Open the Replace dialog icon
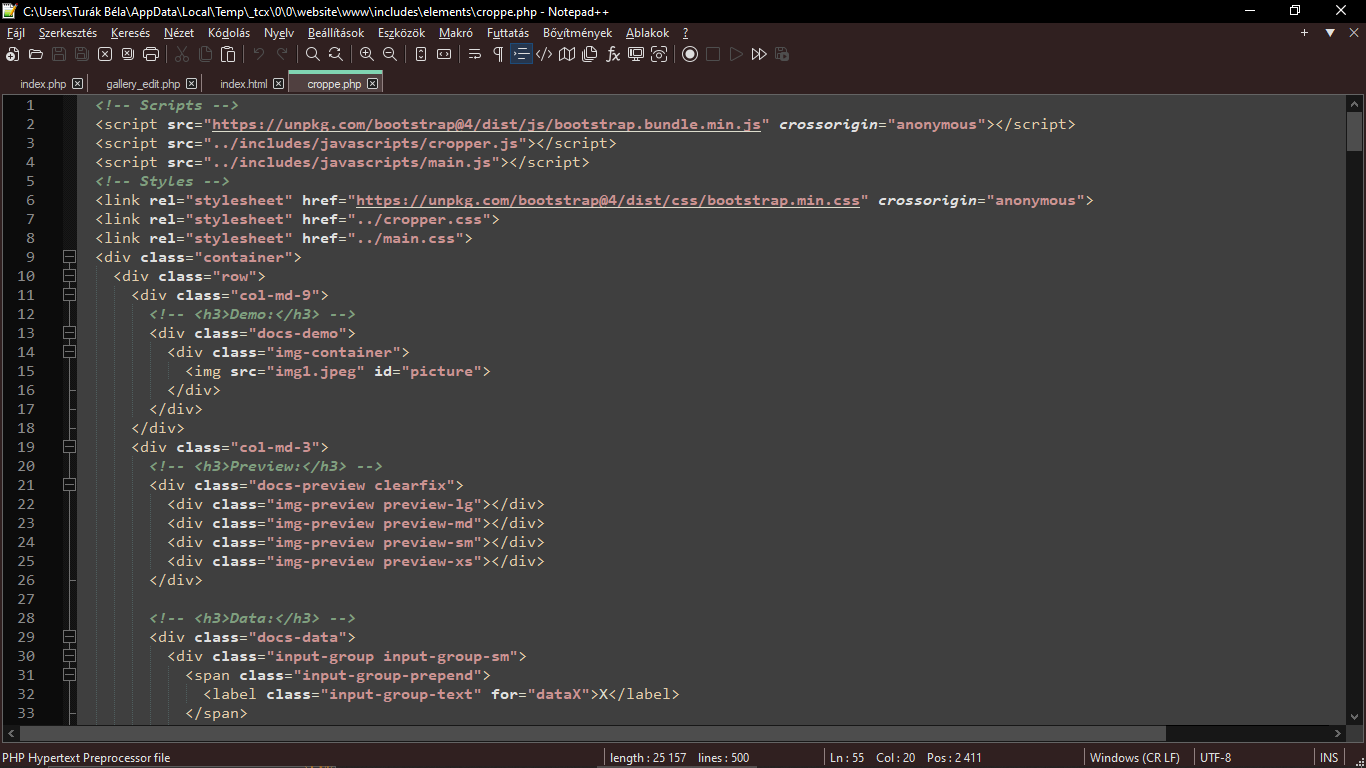The image size is (1366, 768). pyautogui.click(x=335, y=54)
